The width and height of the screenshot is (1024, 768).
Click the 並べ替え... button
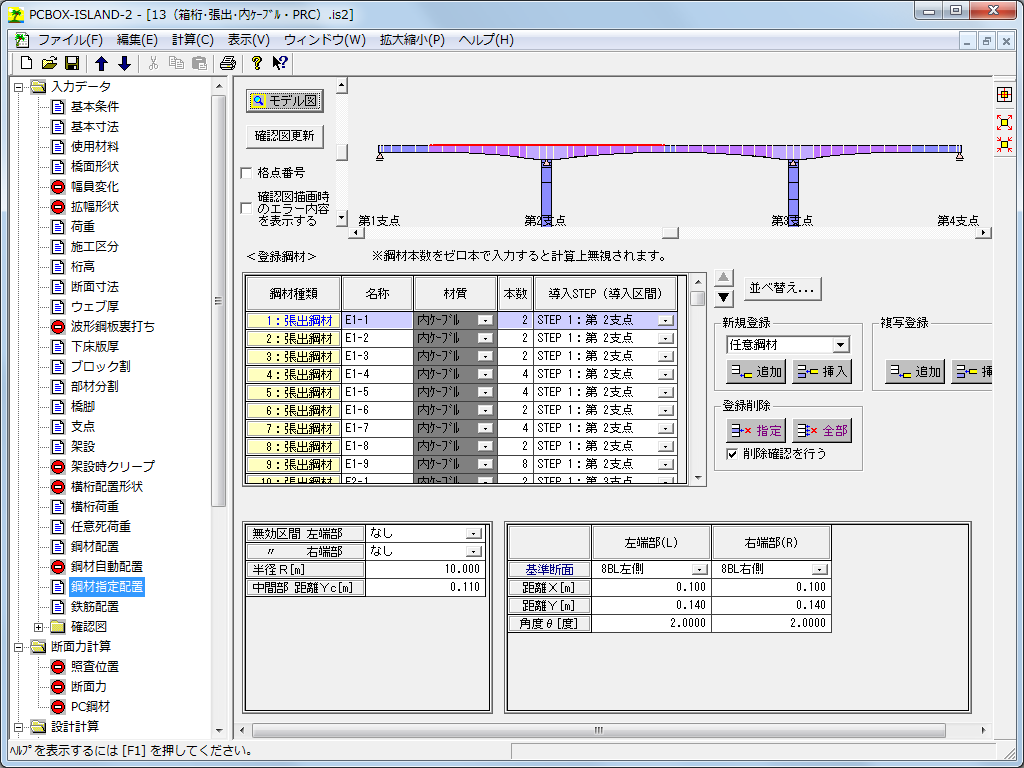pos(783,288)
